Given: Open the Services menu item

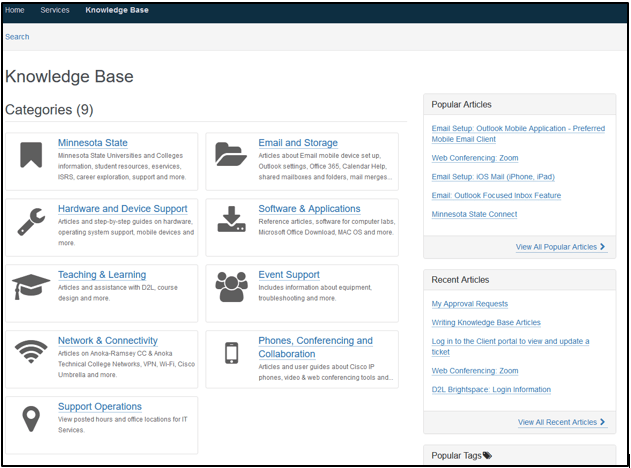Looking at the screenshot, I should [x=55, y=10].
